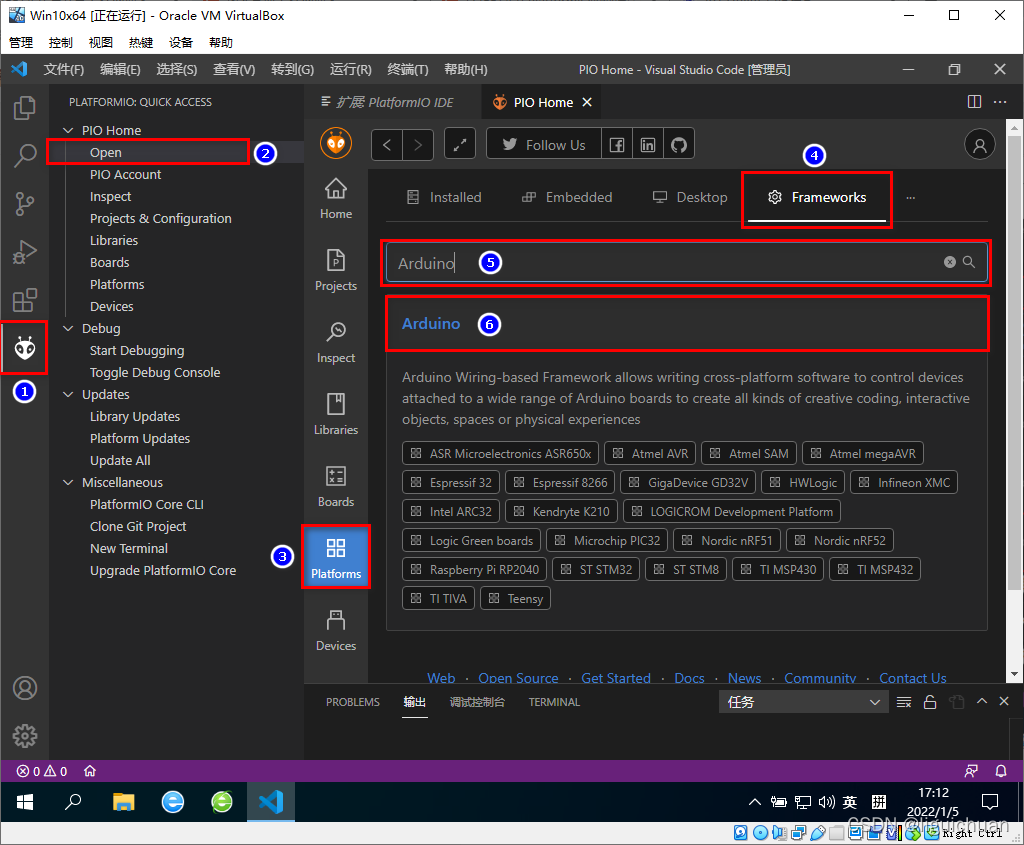Screen dimensions: 1024x845
Task: Open Projects in PIO sidebar
Action: tap(336, 271)
